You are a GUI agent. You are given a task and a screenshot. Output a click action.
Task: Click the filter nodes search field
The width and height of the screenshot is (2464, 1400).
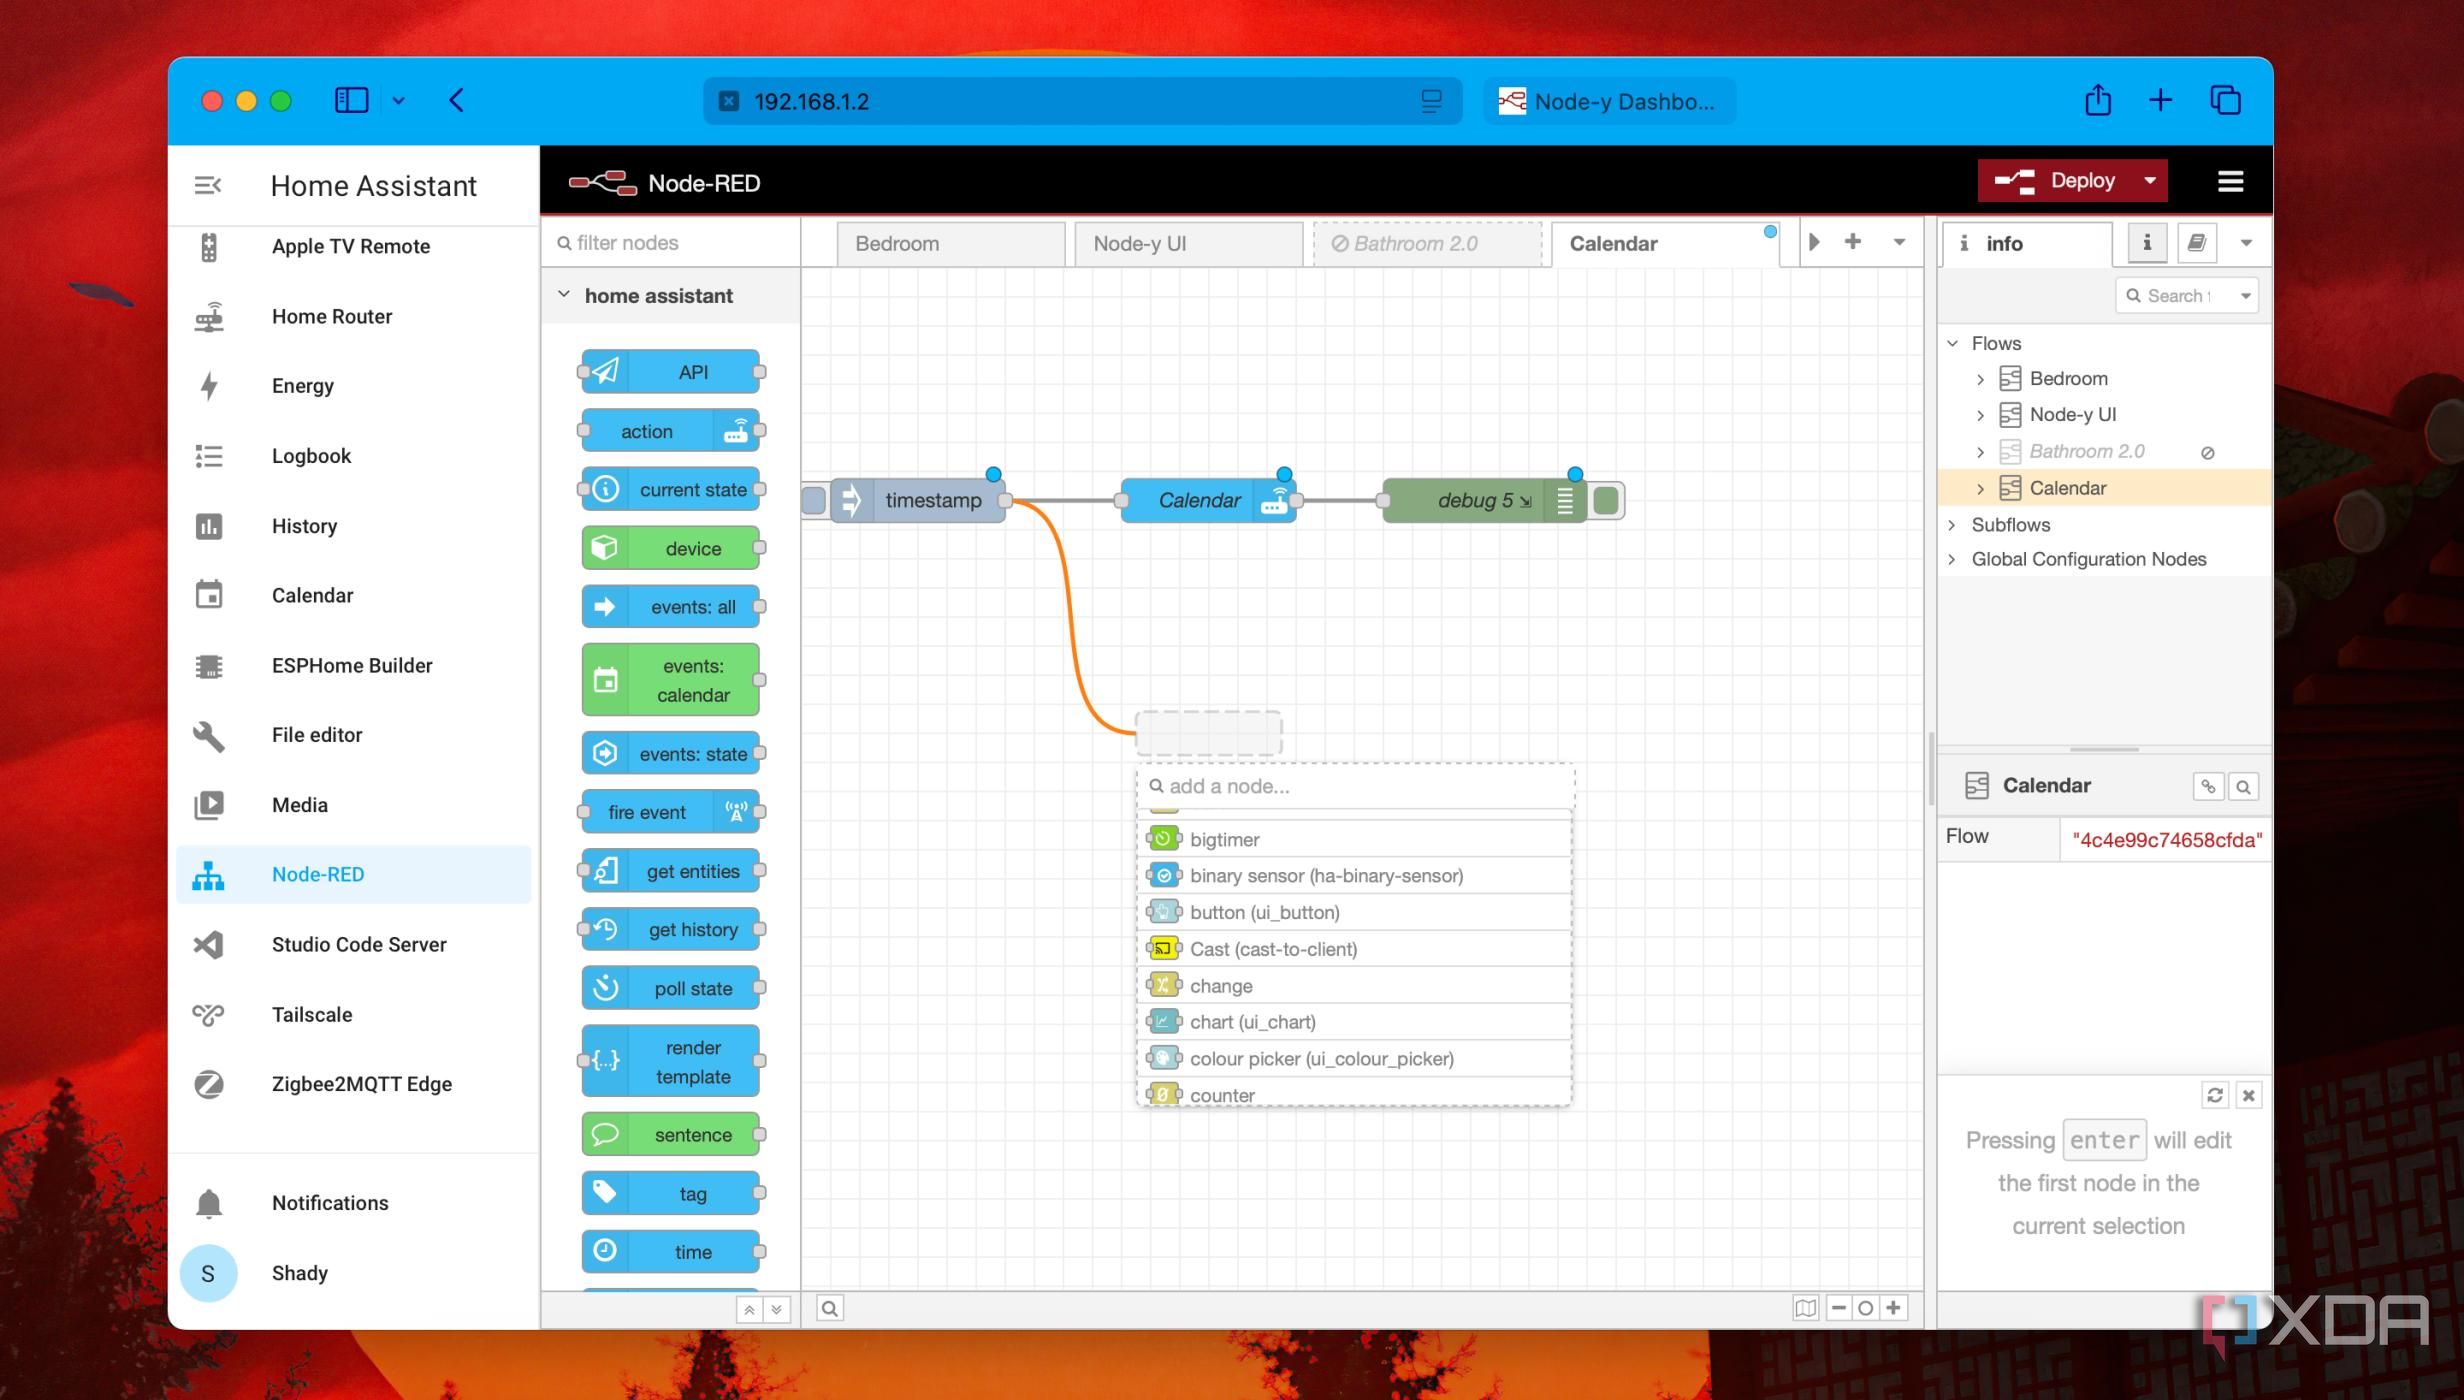pos(671,243)
